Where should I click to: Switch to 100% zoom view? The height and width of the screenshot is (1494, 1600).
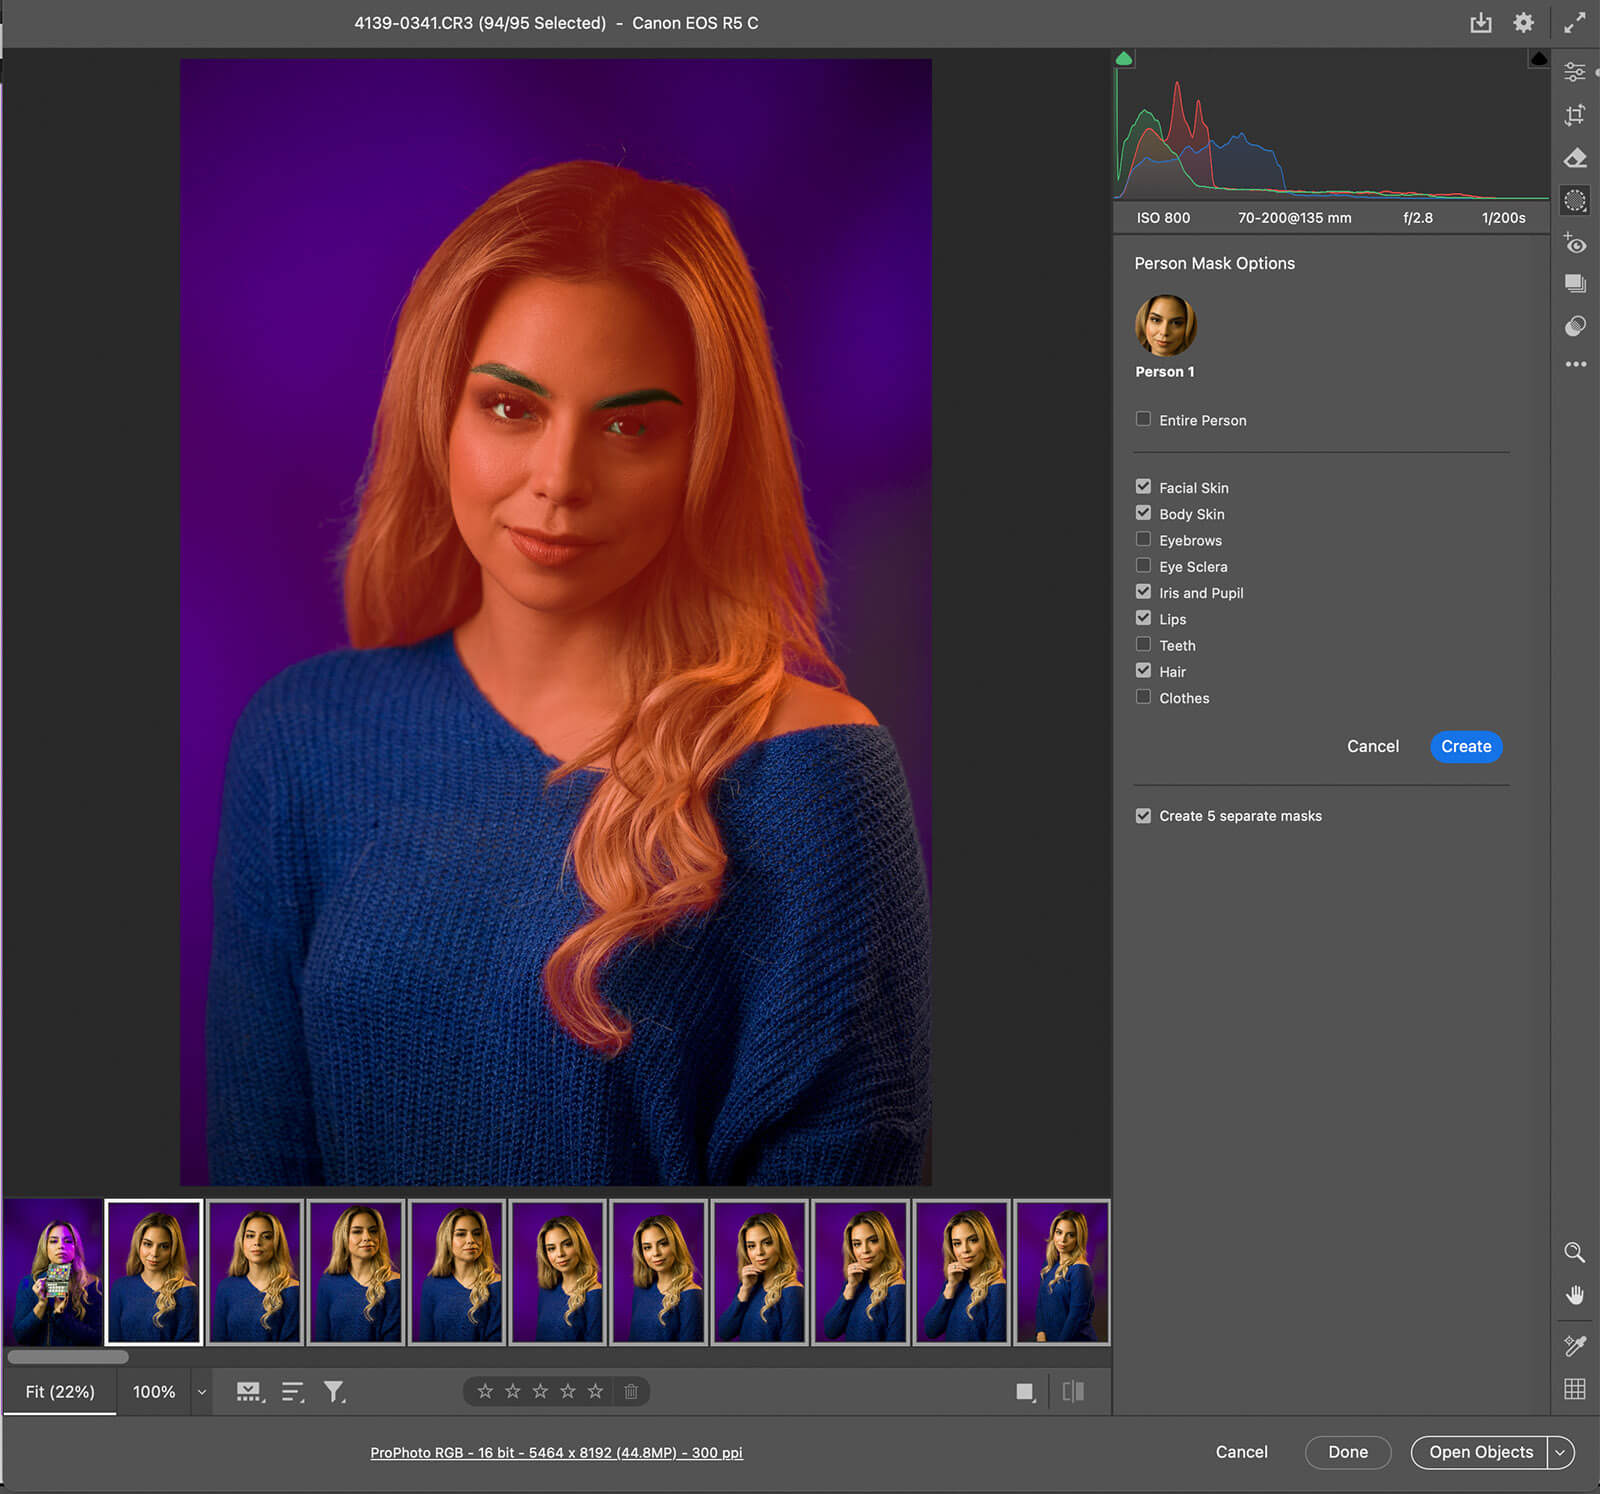tap(154, 1392)
